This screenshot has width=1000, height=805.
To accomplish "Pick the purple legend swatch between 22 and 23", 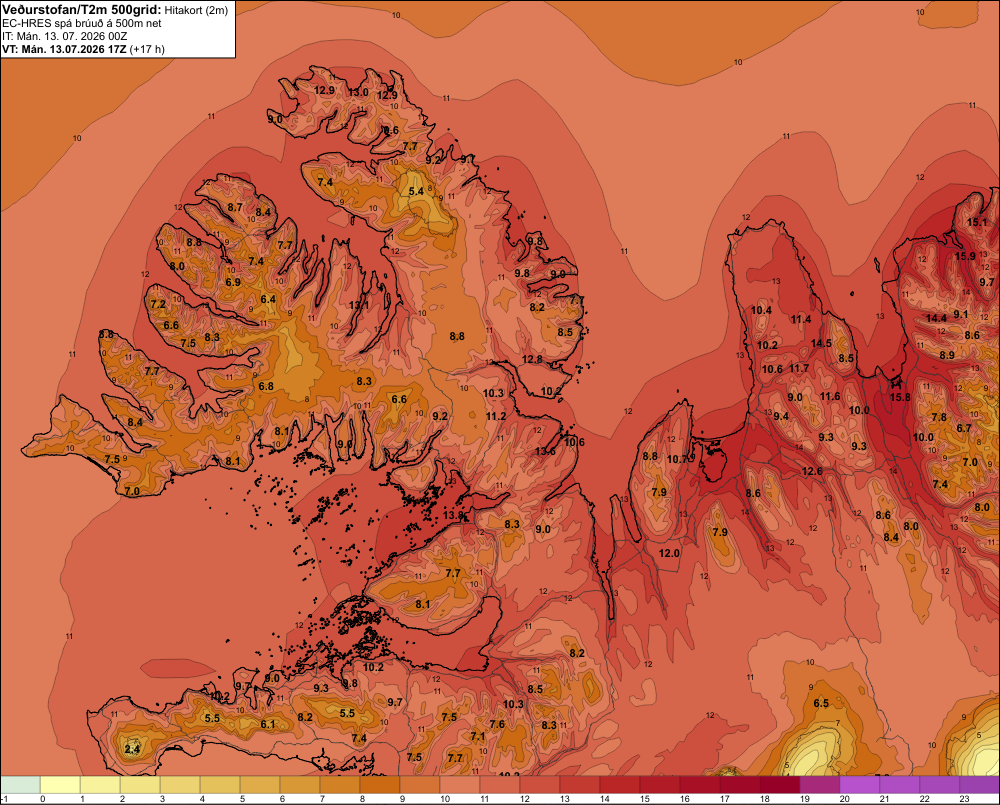I will pyautogui.click(x=939, y=785).
